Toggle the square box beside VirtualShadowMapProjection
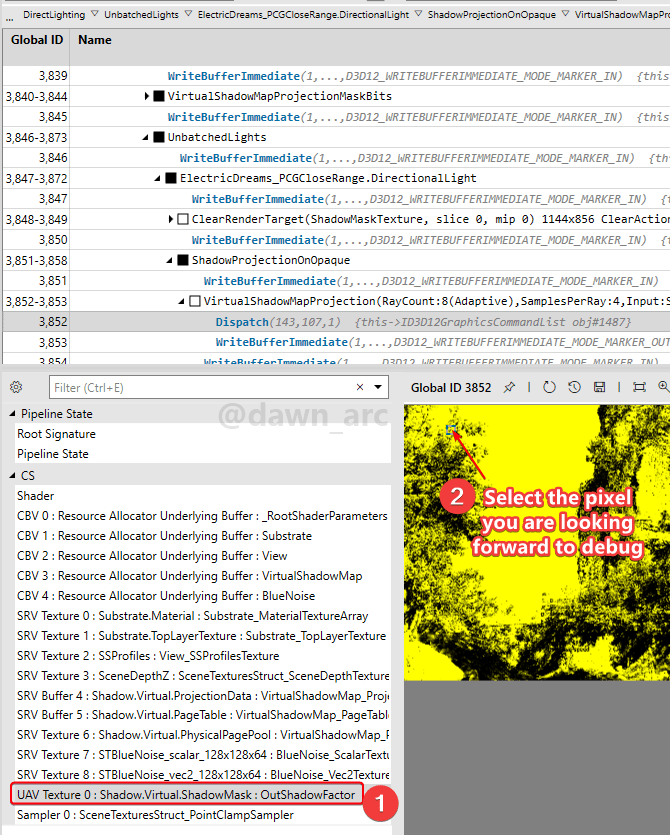 click(195, 301)
